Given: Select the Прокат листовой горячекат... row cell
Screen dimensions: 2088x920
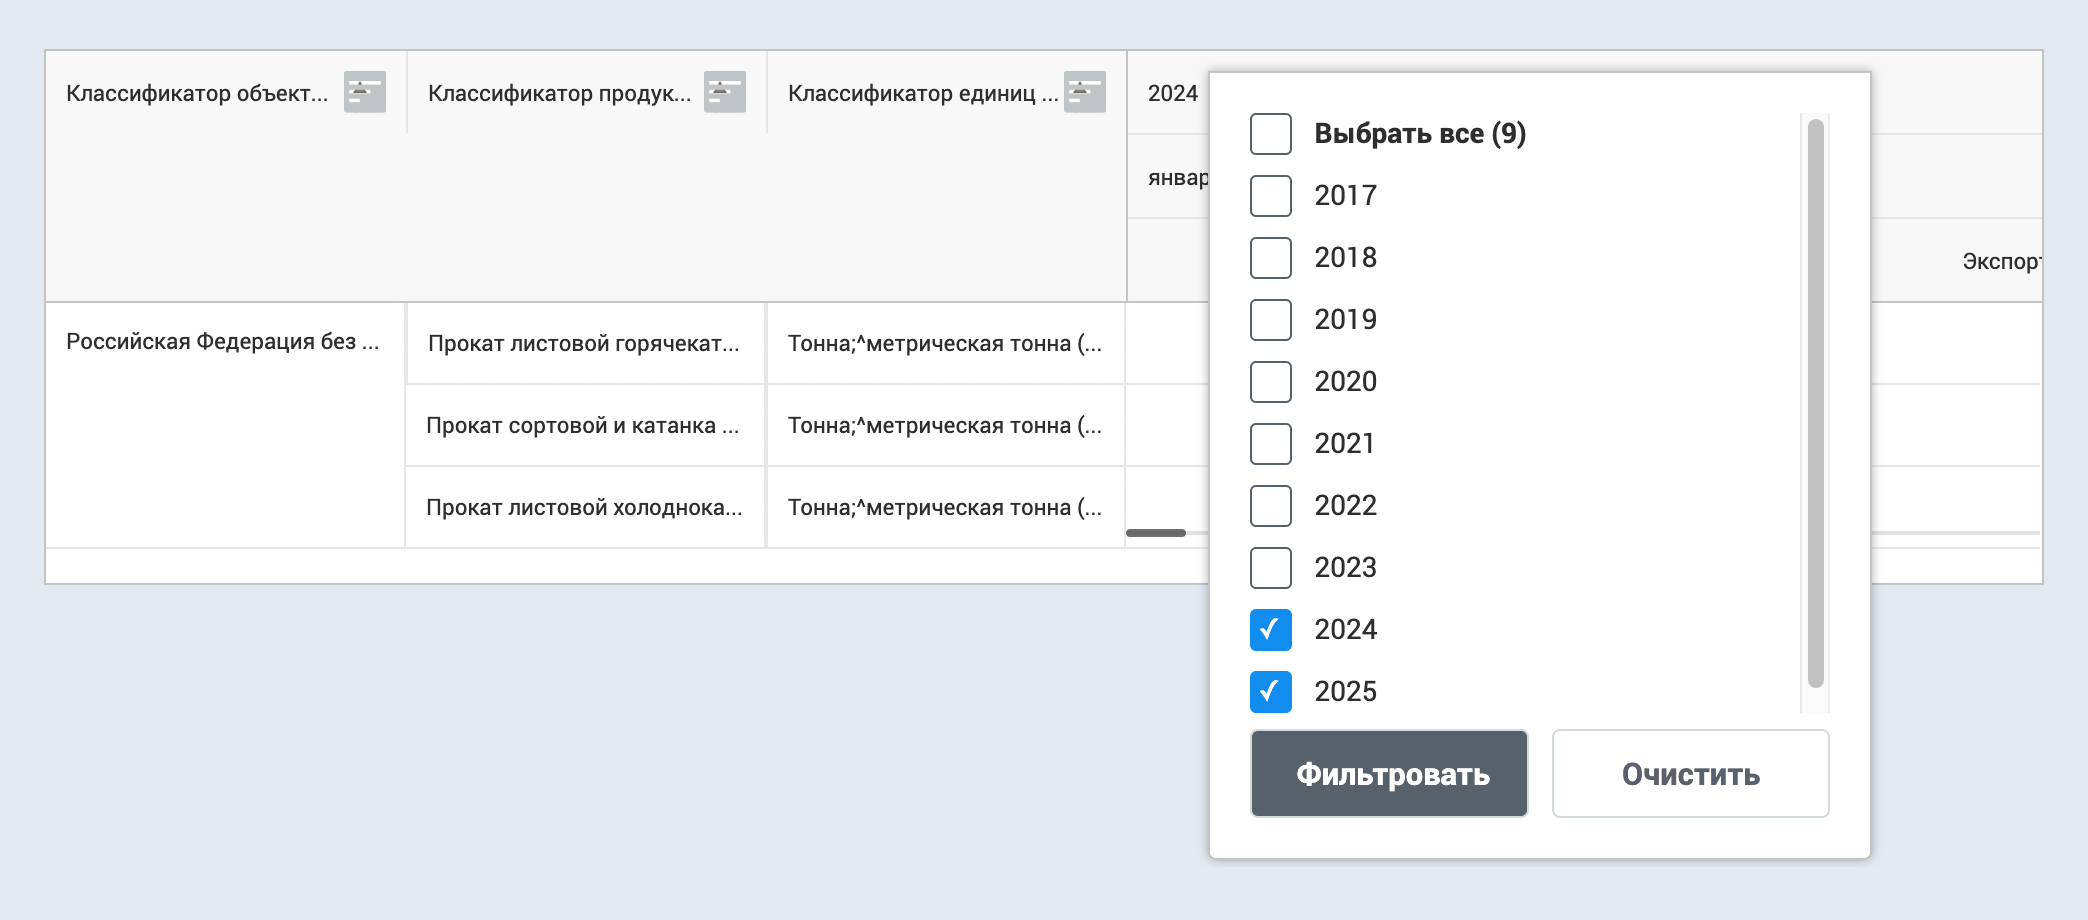Looking at the screenshot, I should pos(584,344).
